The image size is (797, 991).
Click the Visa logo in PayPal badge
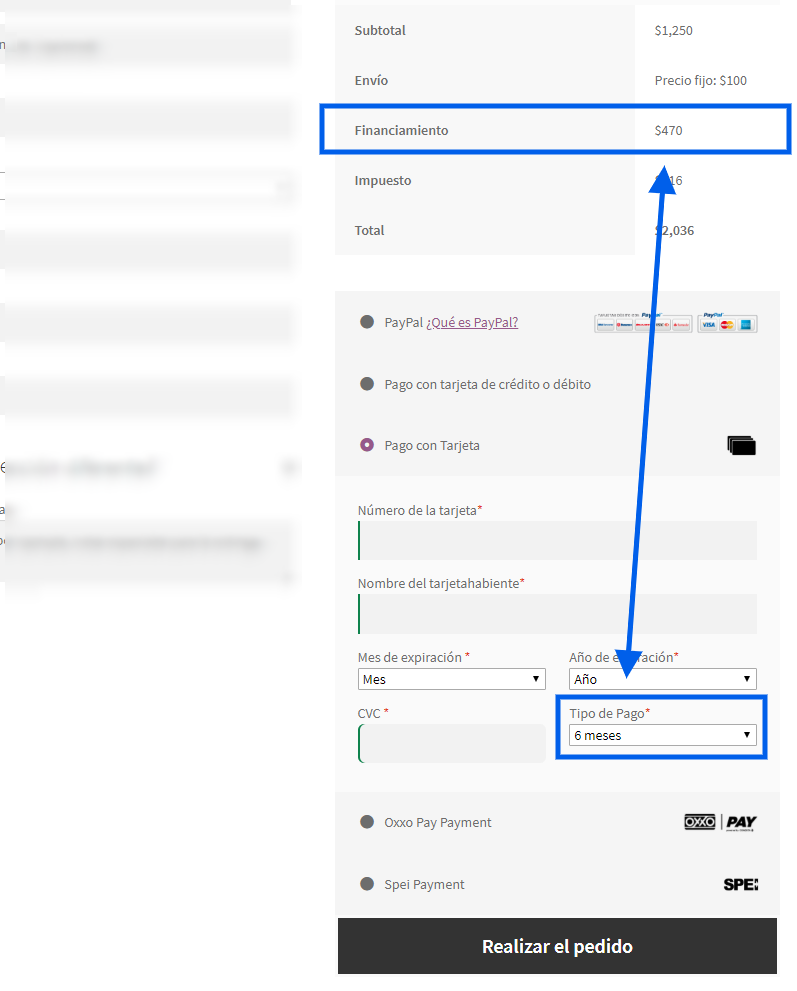click(709, 325)
